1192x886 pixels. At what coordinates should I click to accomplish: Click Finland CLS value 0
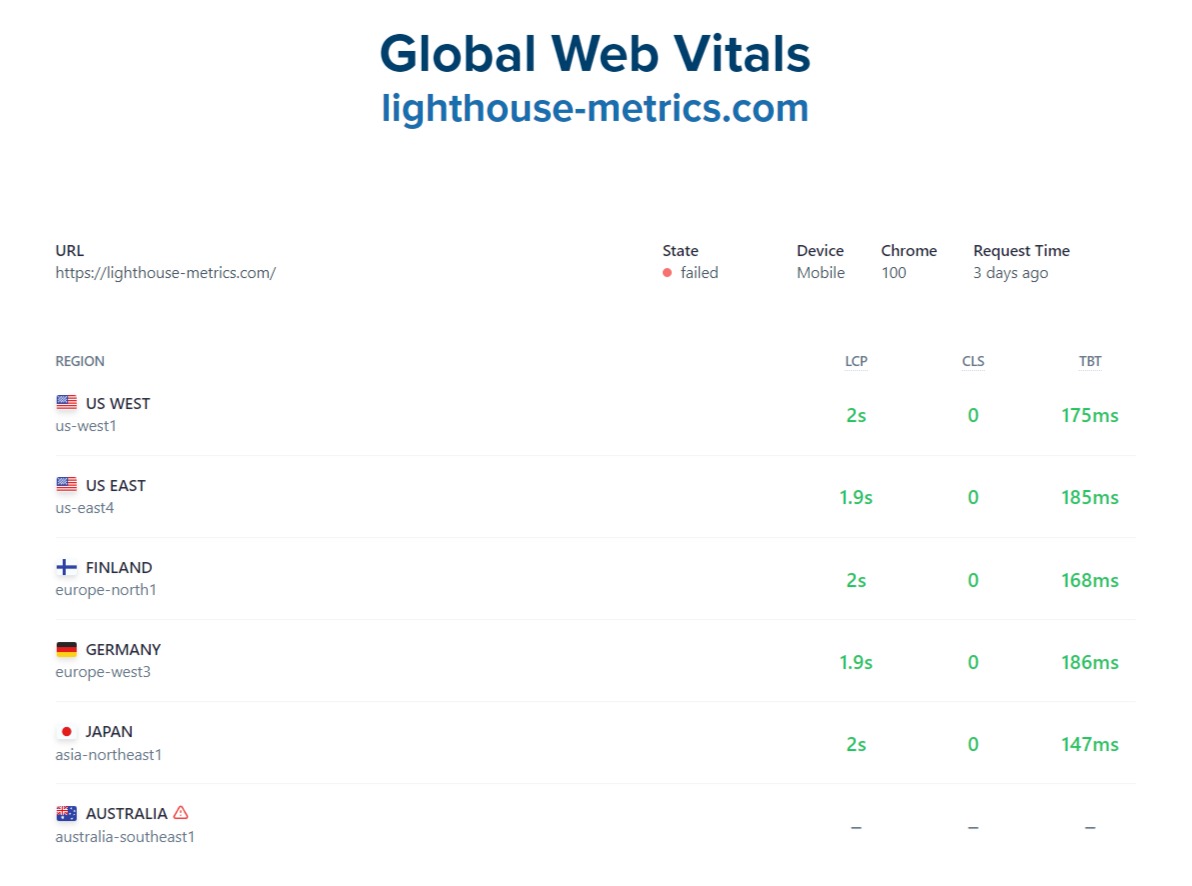point(973,580)
